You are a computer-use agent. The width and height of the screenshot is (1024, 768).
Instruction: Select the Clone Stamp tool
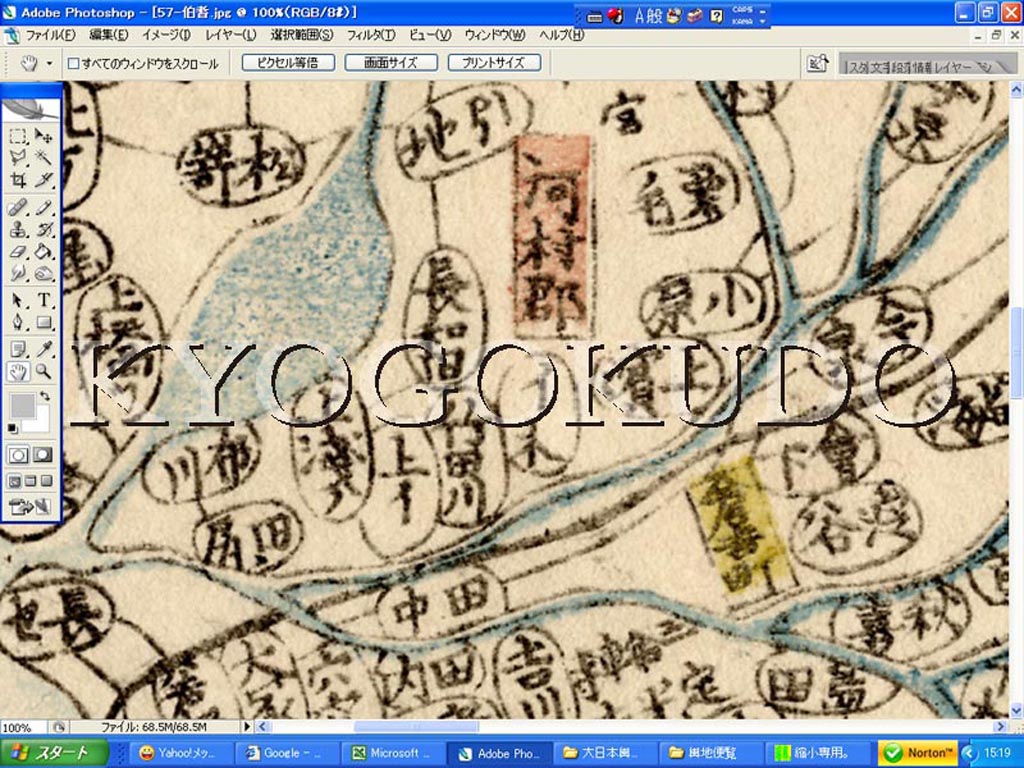(x=18, y=230)
